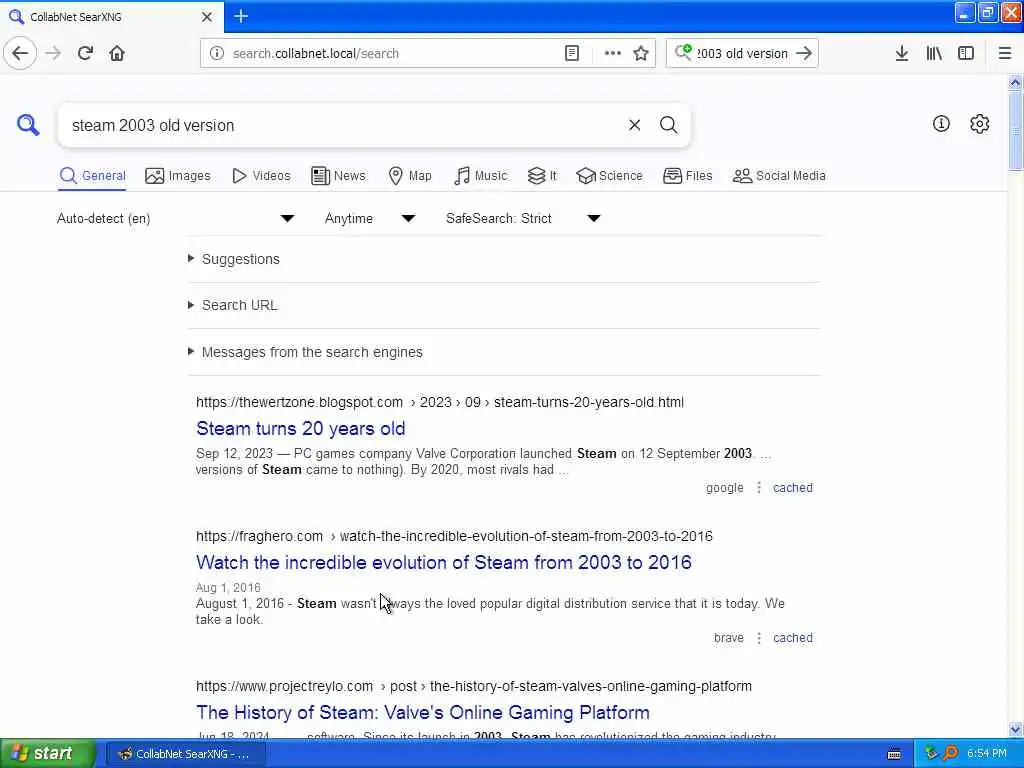1024x768 pixels.
Task: Switch to the It category
Action: 542,176
